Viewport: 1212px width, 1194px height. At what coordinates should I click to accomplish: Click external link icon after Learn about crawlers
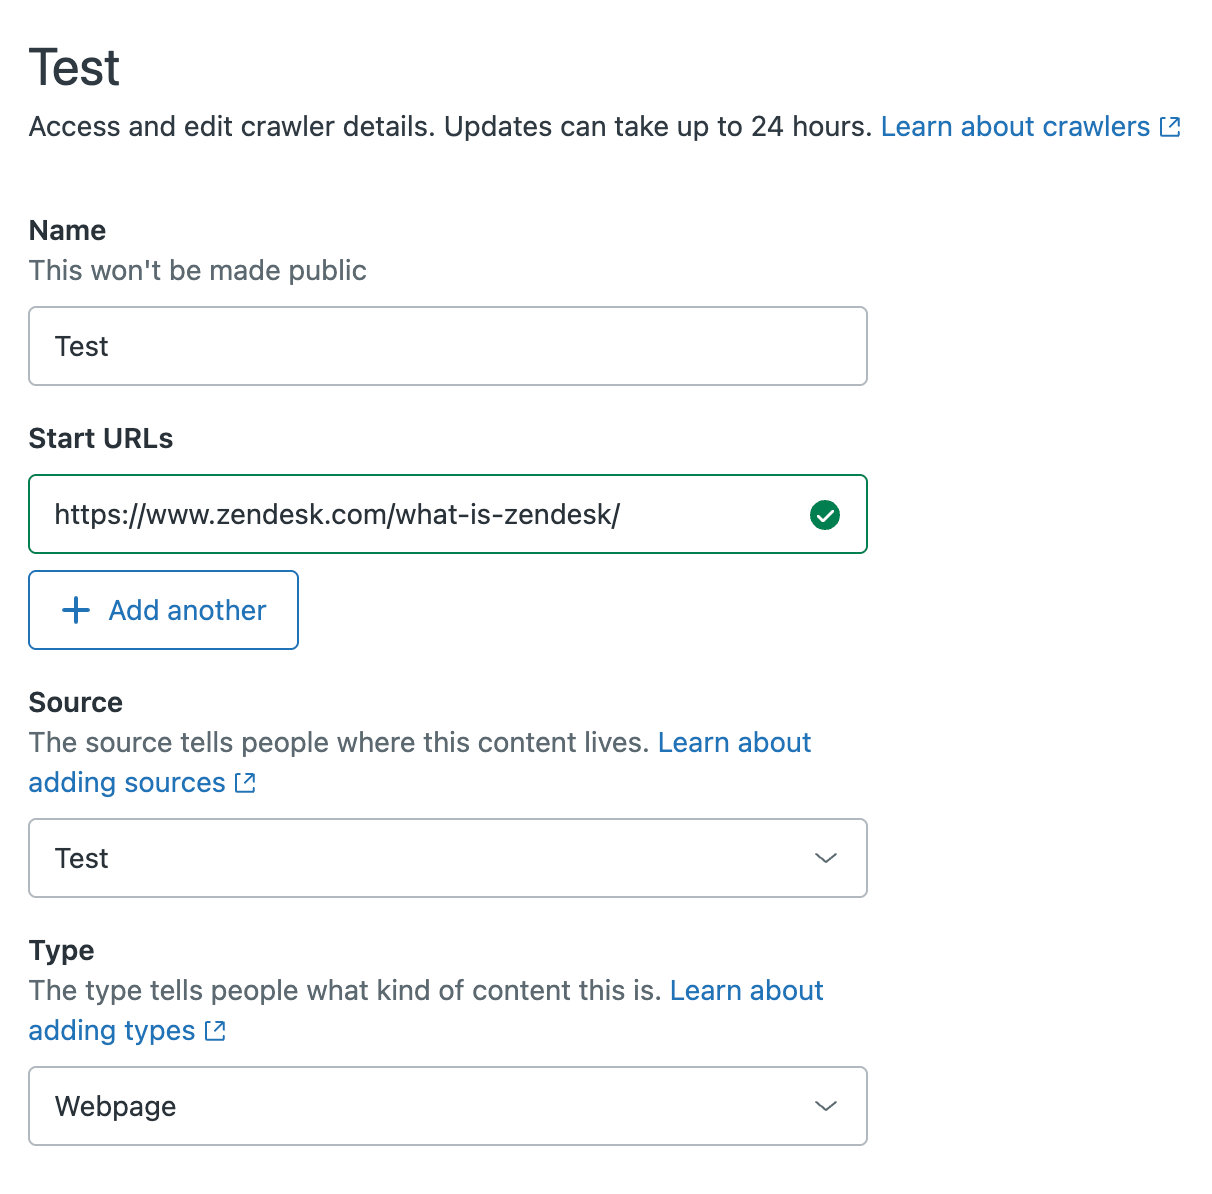pyautogui.click(x=1170, y=127)
